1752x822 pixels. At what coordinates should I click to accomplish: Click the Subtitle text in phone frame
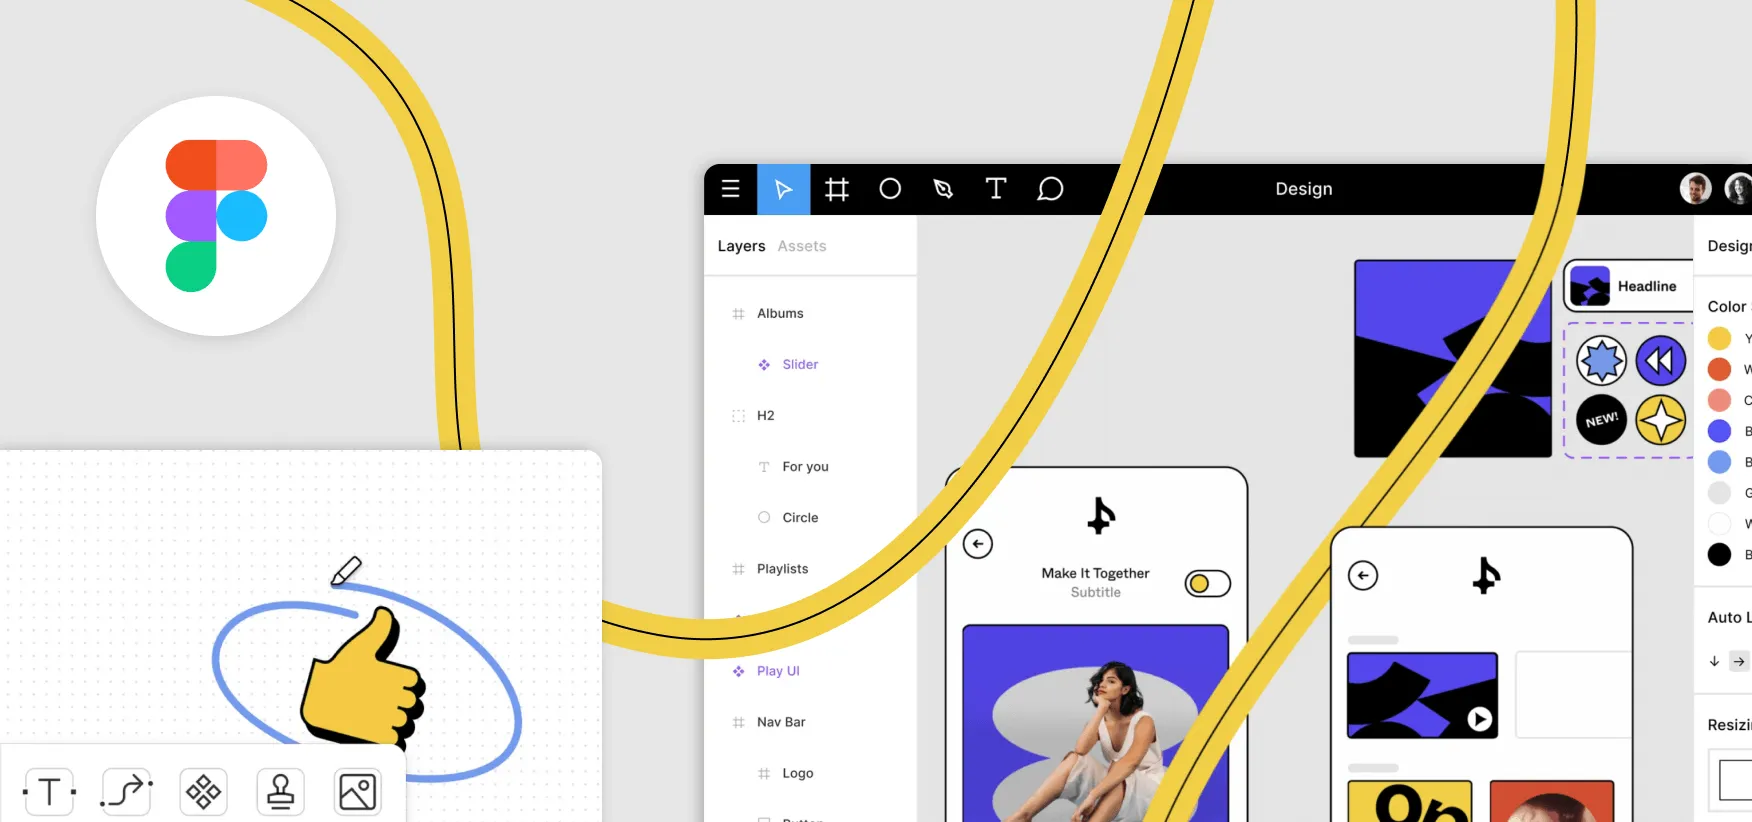pos(1096,592)
